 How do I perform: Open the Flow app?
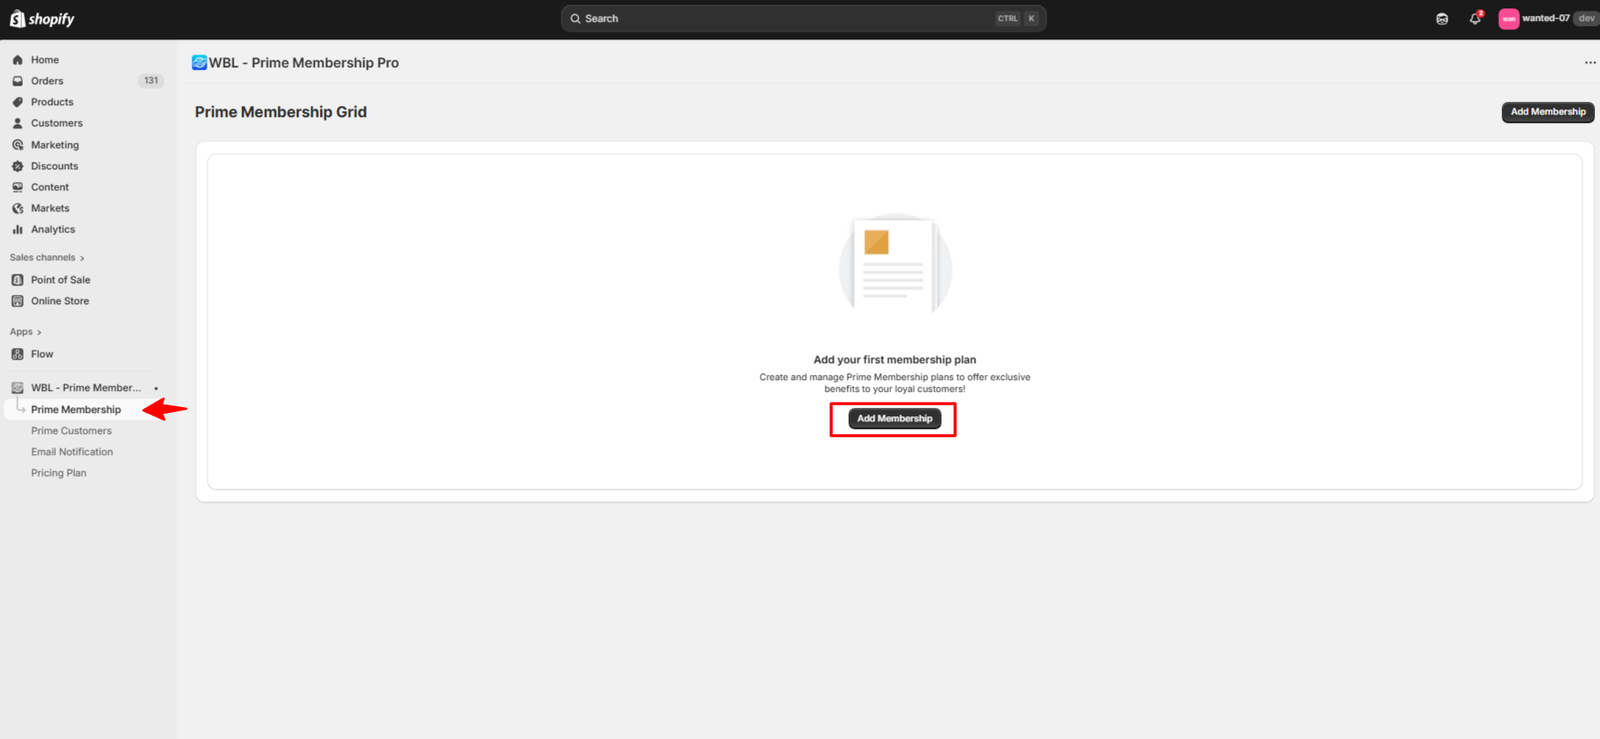(x=42, y=354)
